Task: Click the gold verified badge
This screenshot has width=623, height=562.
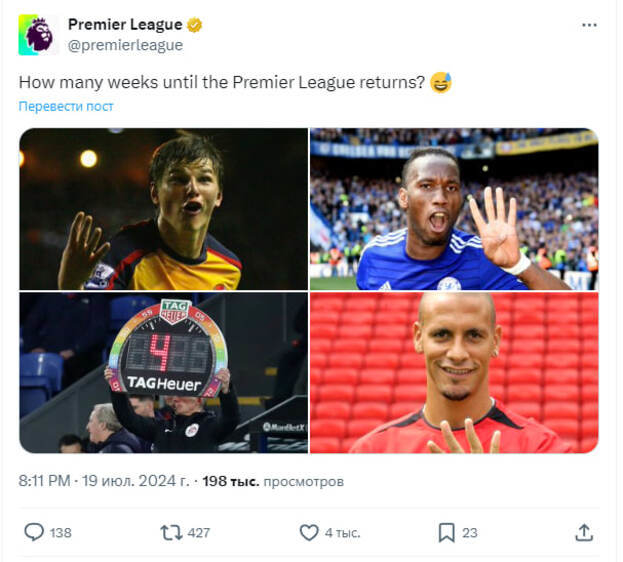Action: 195,25
